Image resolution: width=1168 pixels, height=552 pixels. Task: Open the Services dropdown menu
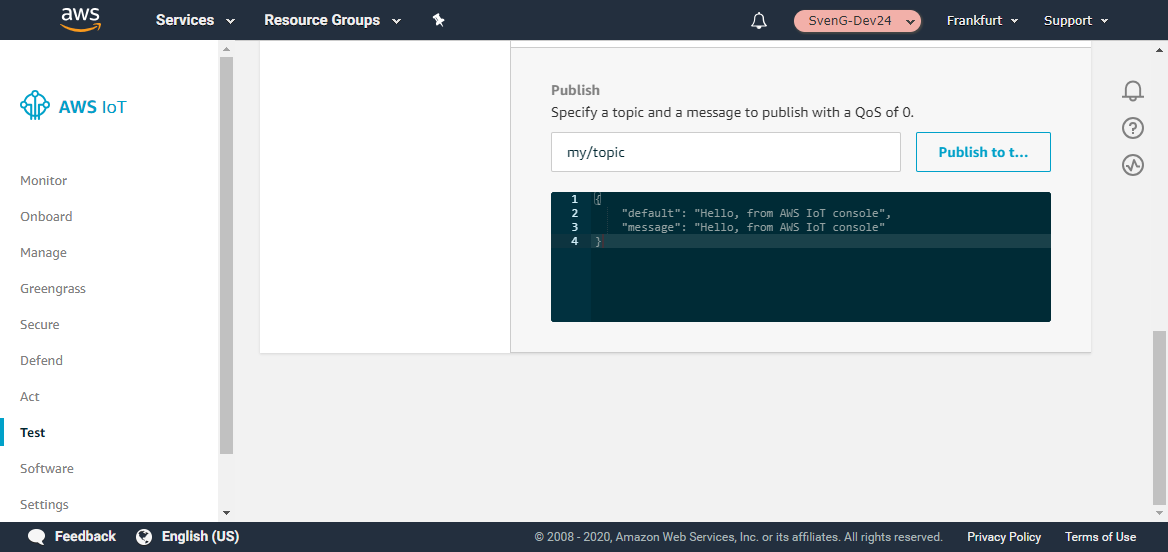click(x=195, y=21)
